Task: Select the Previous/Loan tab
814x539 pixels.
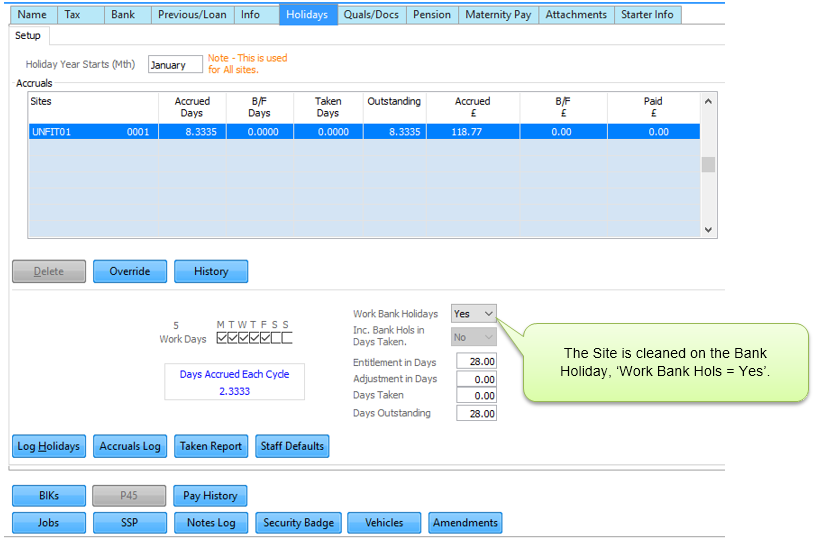Action: (x=192, y=15)
